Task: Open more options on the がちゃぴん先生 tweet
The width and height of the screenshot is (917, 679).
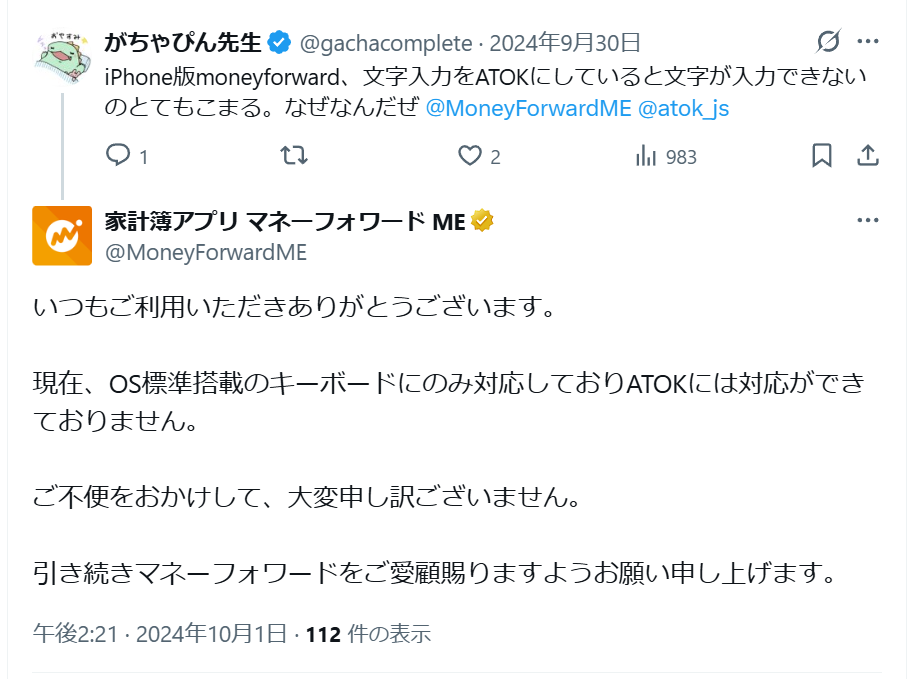Action: coord(868,42)
